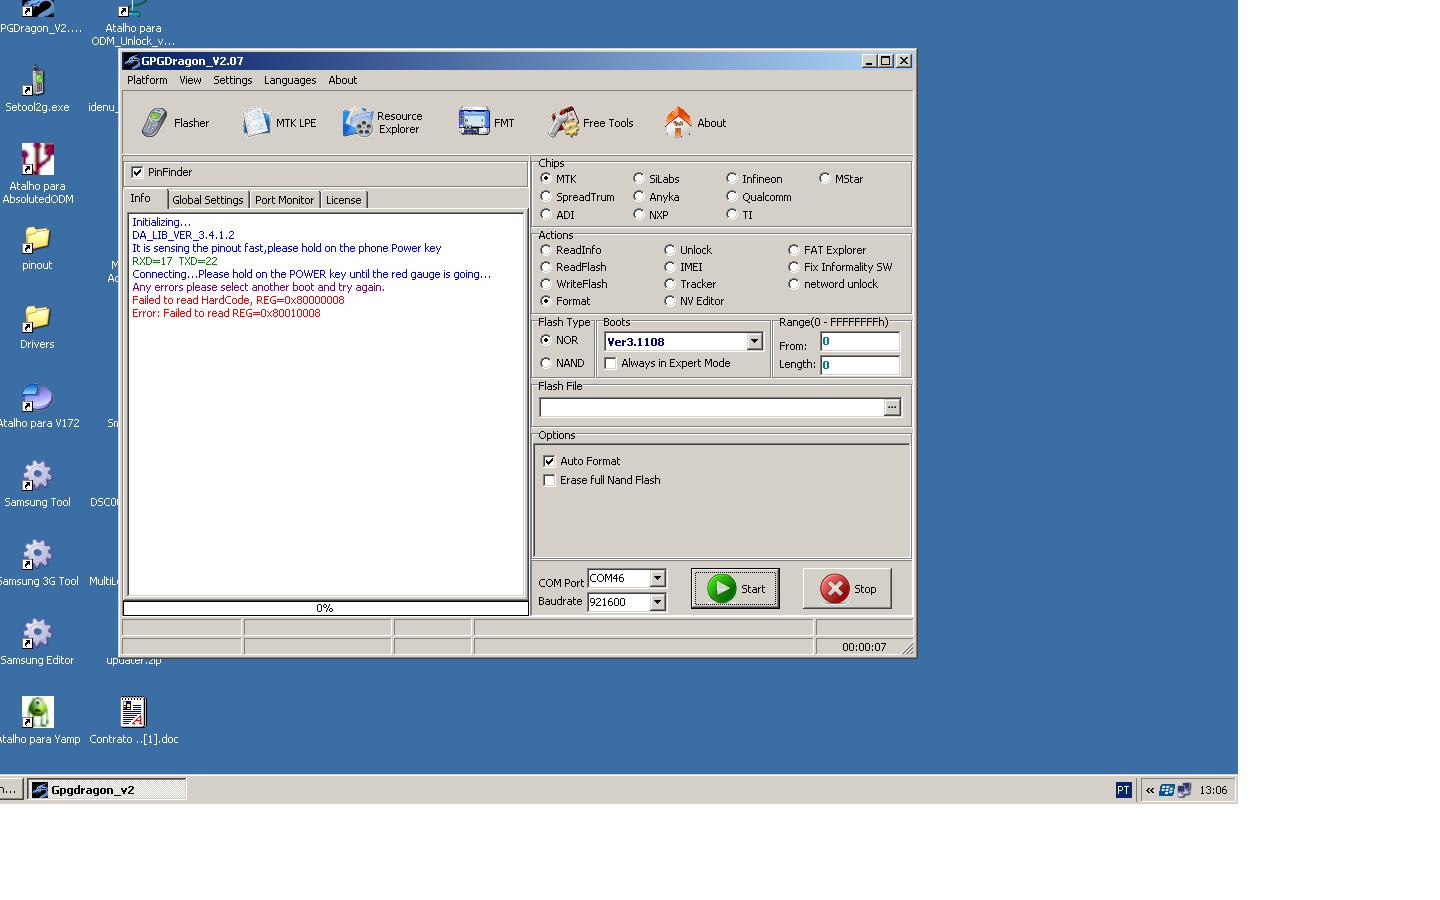Browse for flash file with ellipsis button

coord(892,407)
